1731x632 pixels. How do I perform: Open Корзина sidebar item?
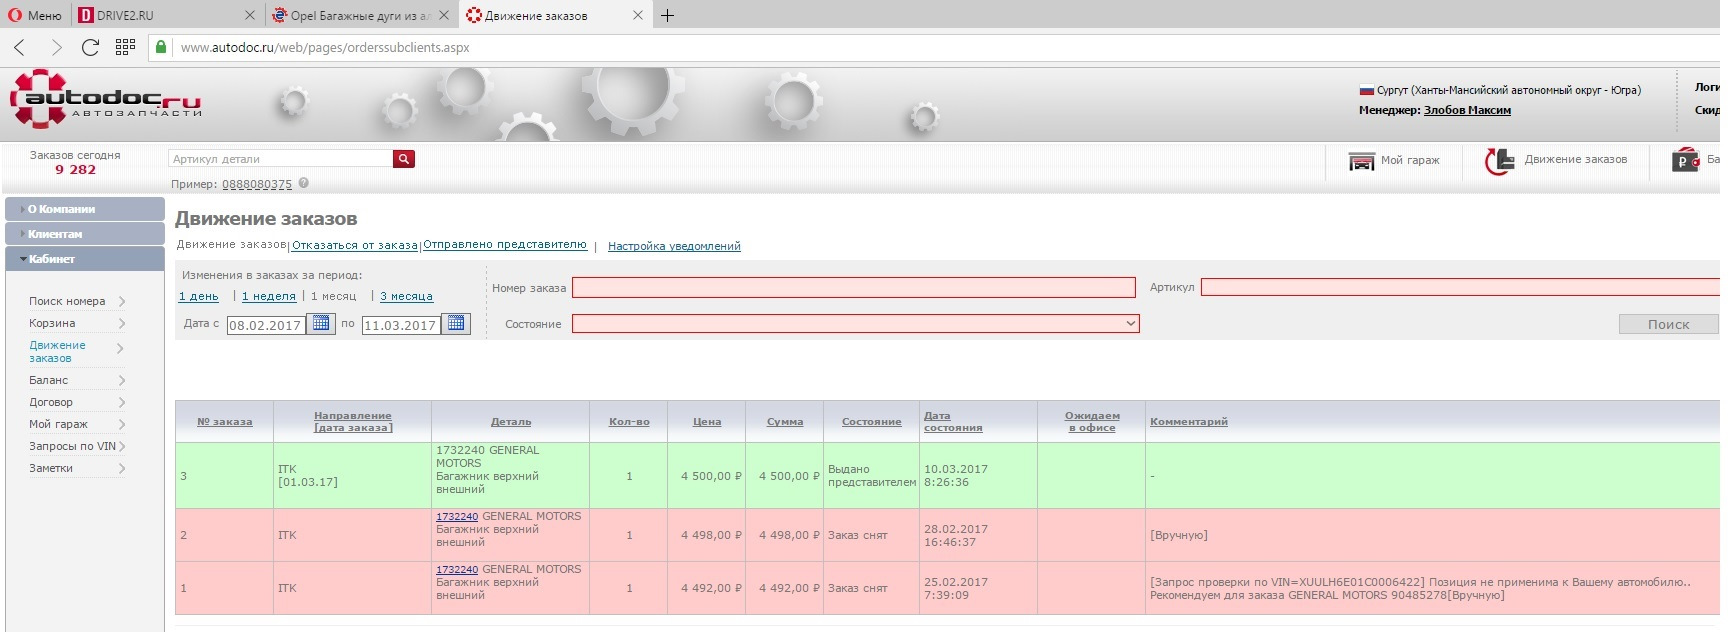77,323
